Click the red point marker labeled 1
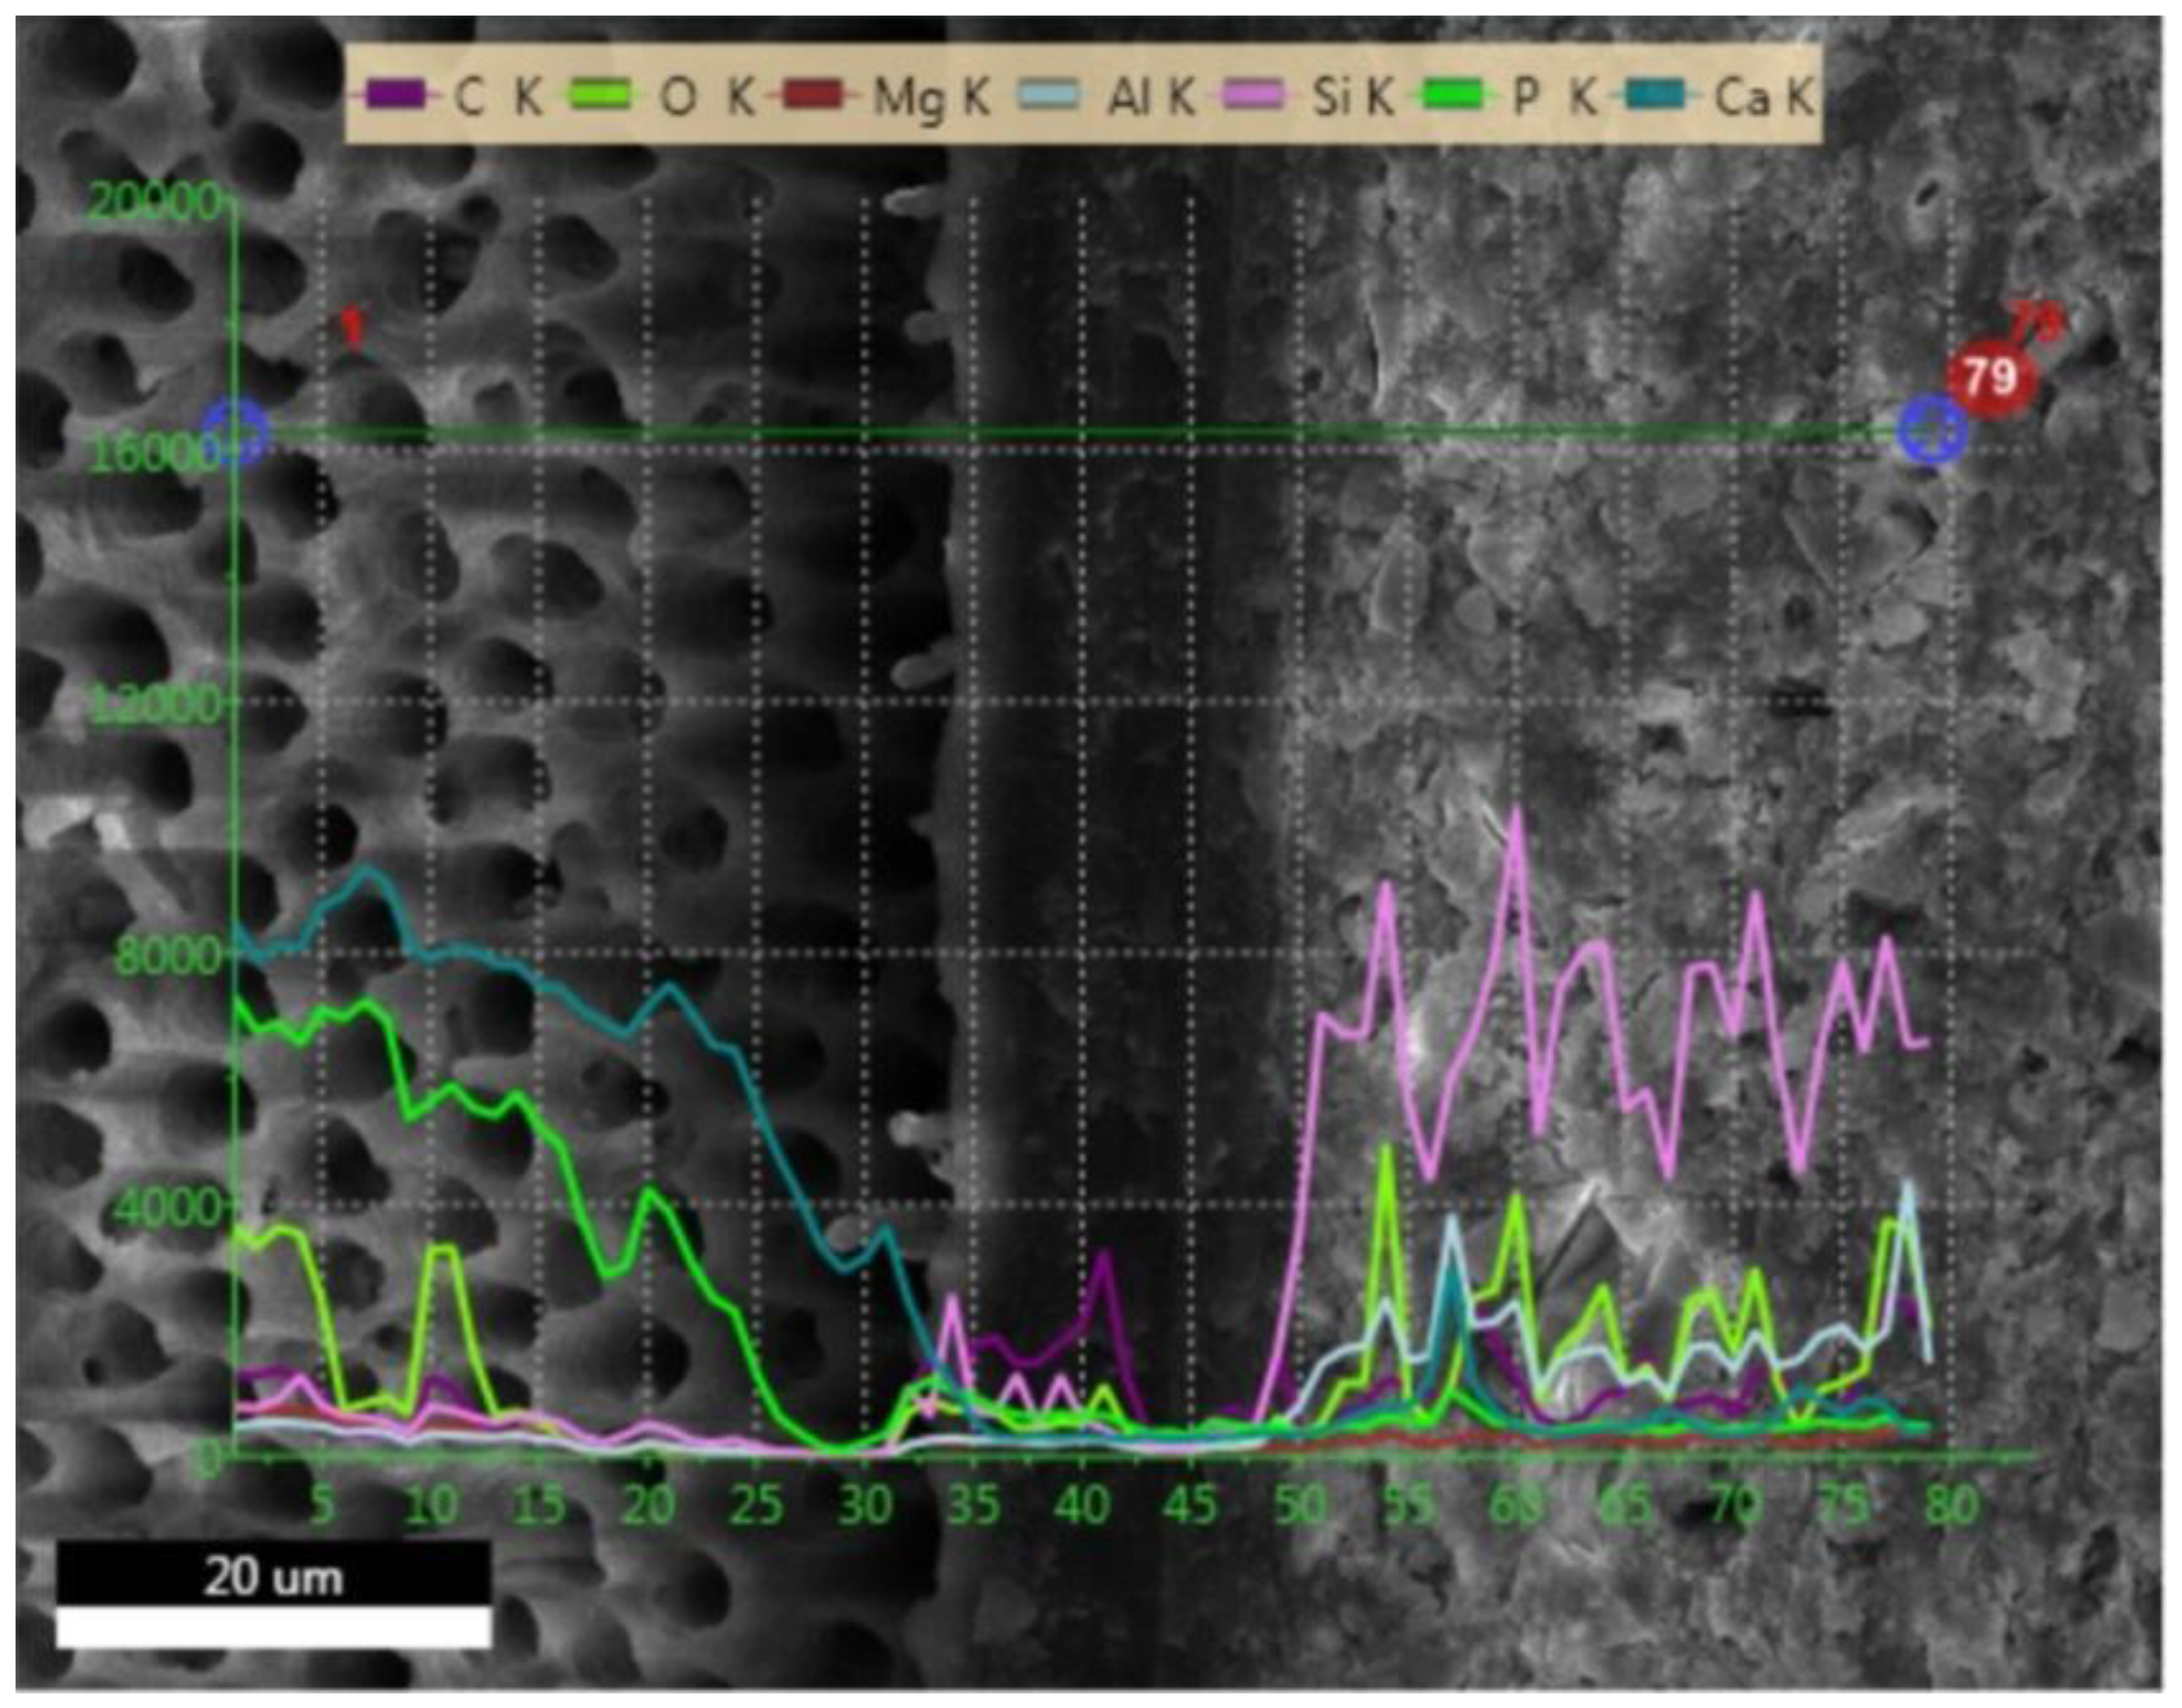This screenshot has width=2182, height=1708. 351,326
